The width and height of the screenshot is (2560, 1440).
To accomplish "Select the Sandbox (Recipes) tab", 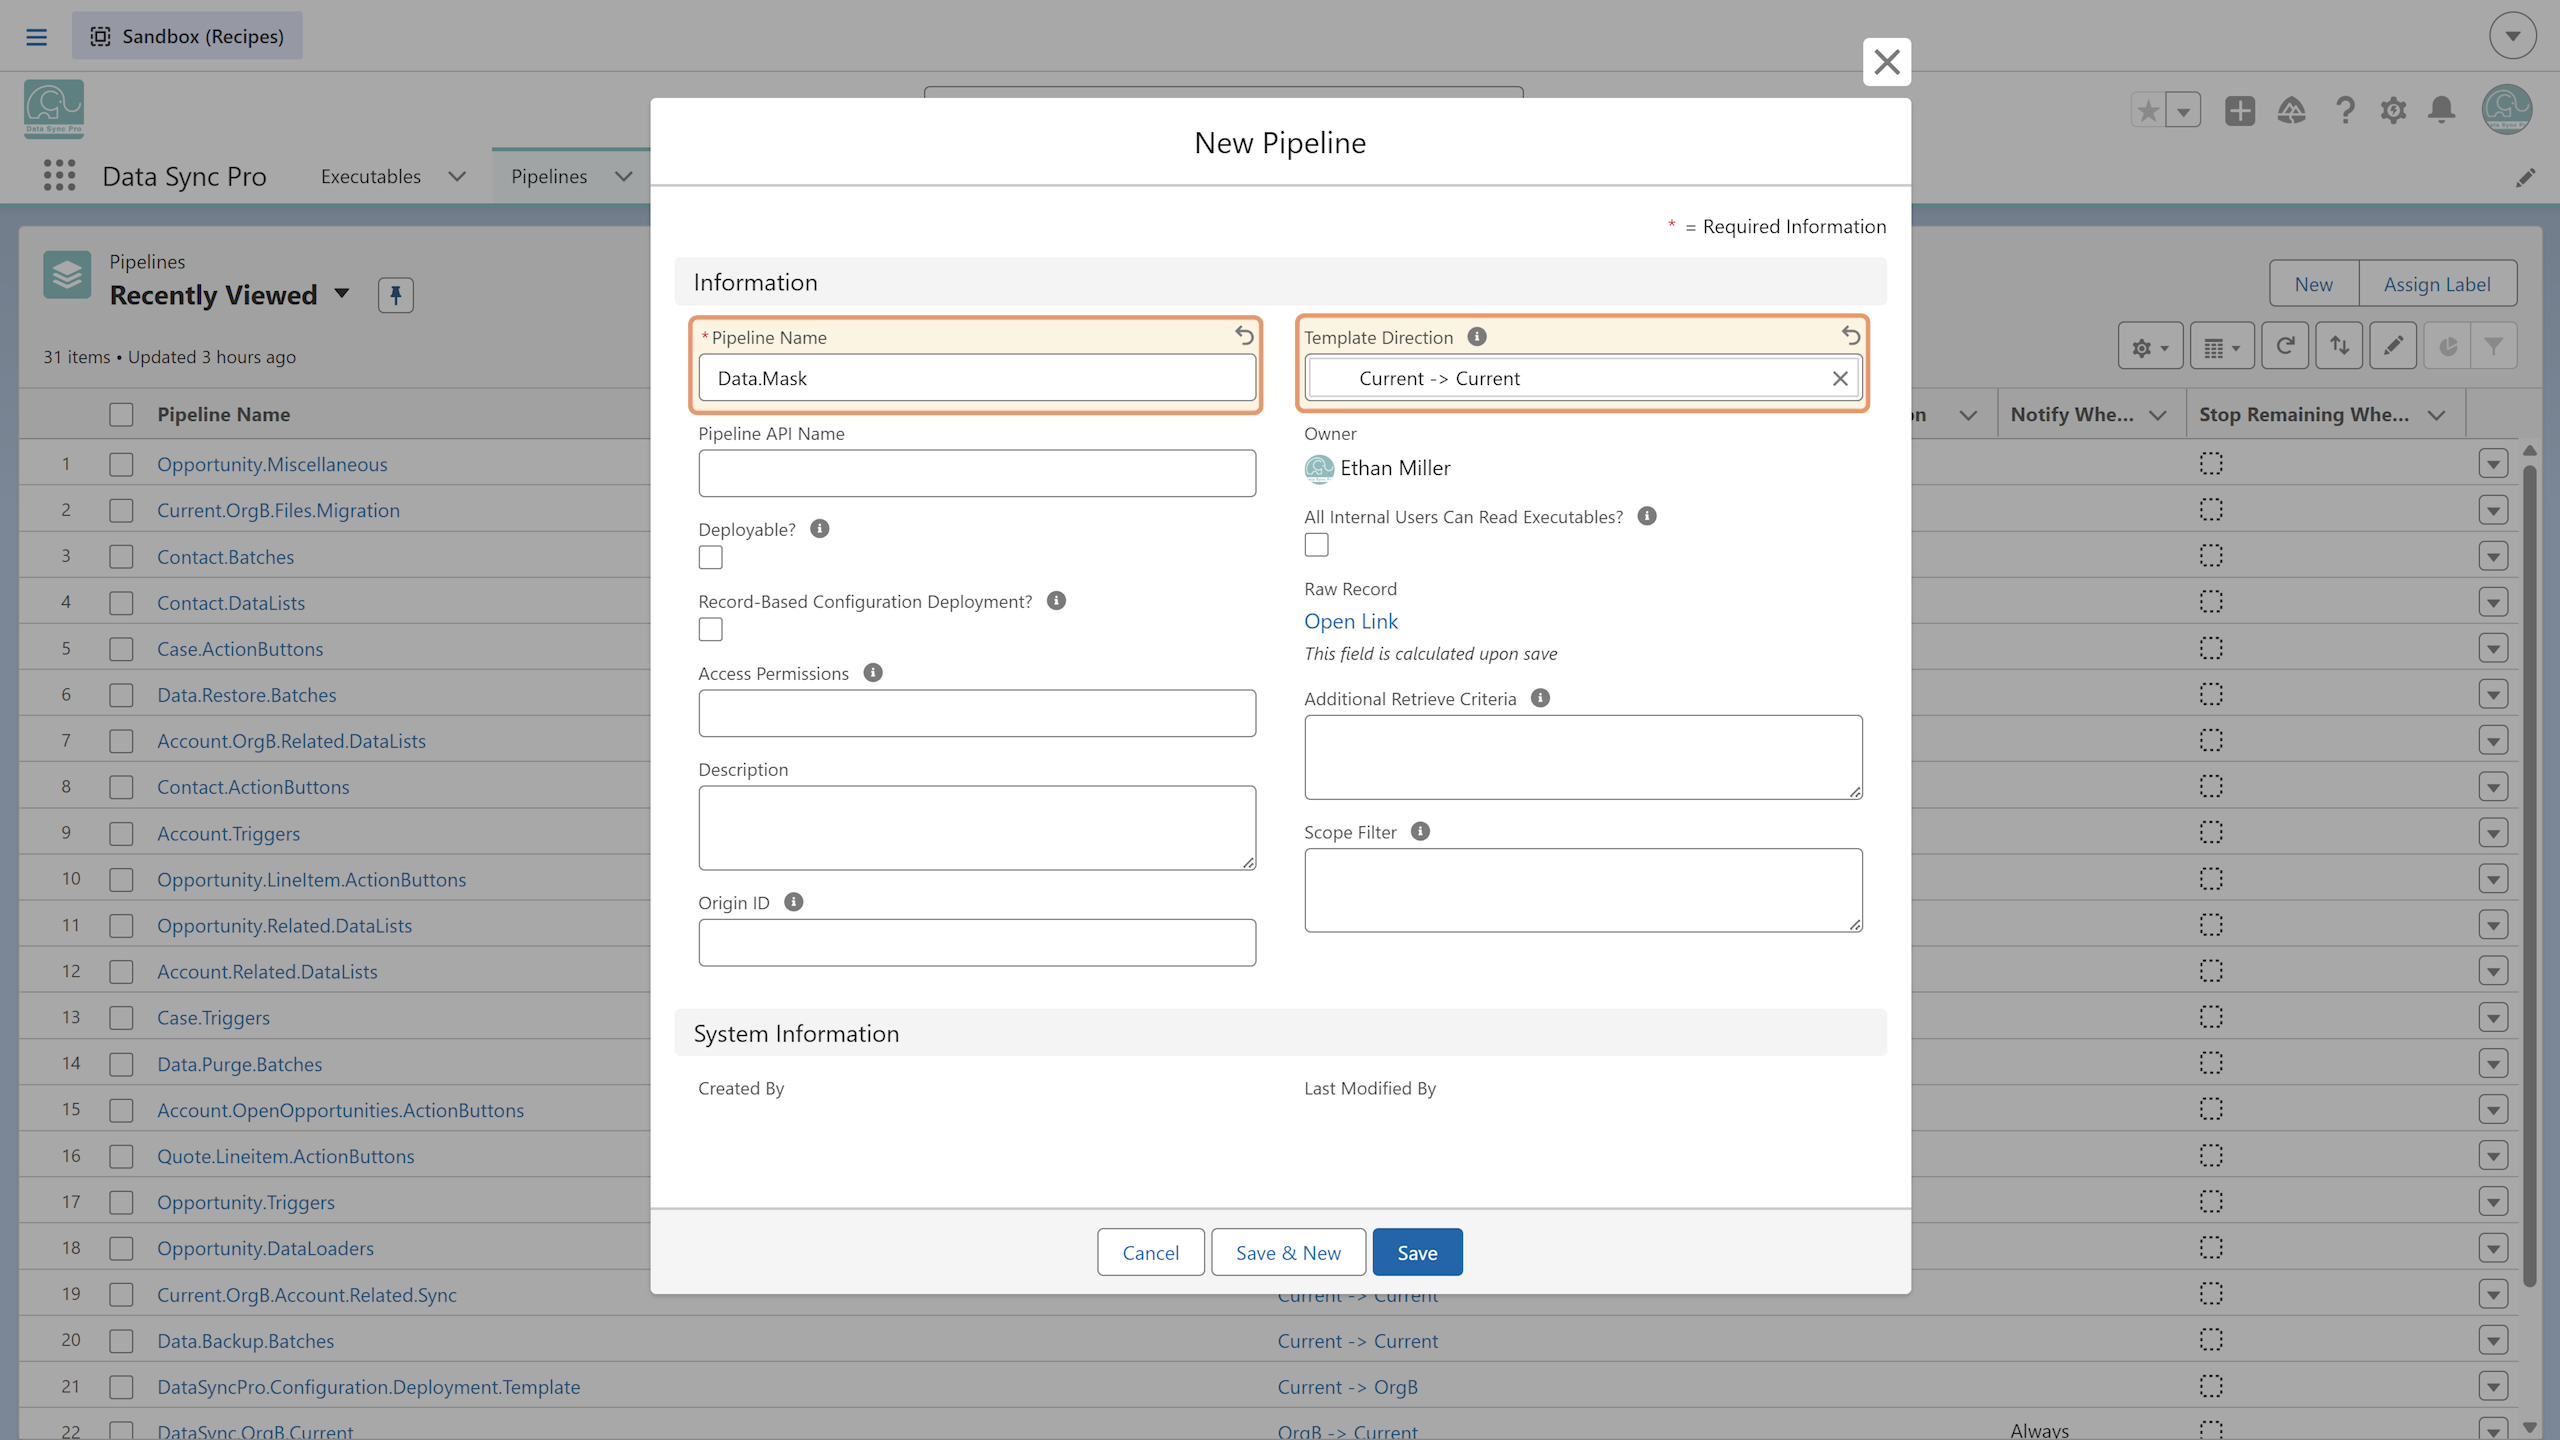I will (x=187, y=36).
